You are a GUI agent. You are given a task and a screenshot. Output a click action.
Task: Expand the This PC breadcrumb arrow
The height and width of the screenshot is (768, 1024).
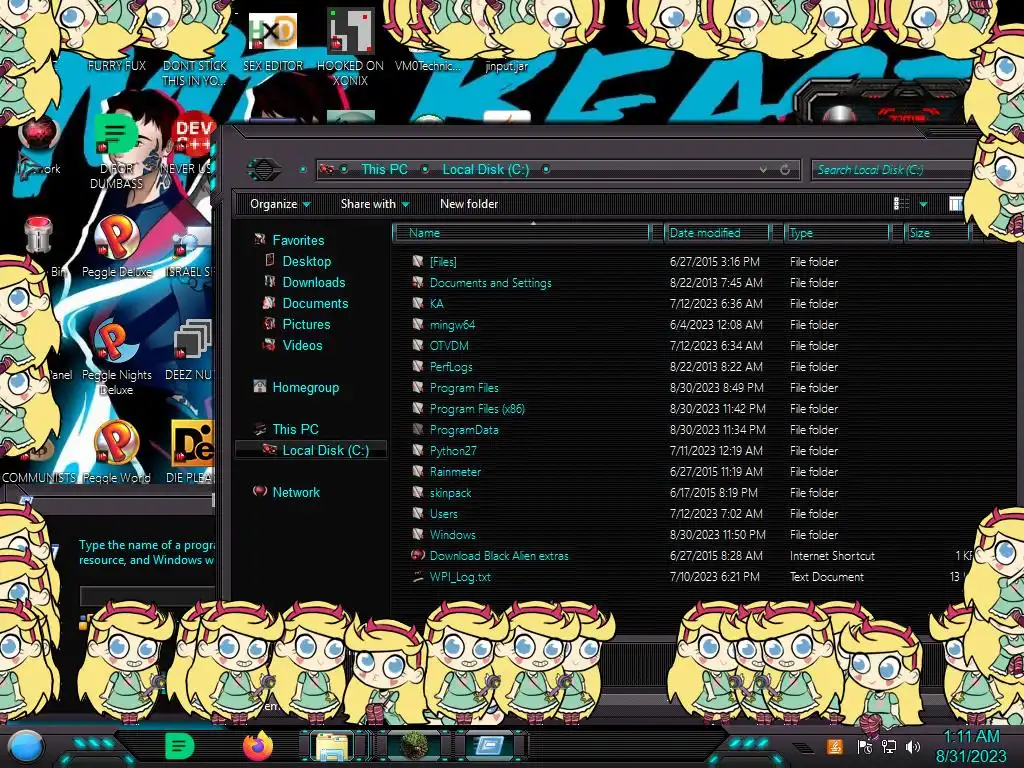[425, 170]
